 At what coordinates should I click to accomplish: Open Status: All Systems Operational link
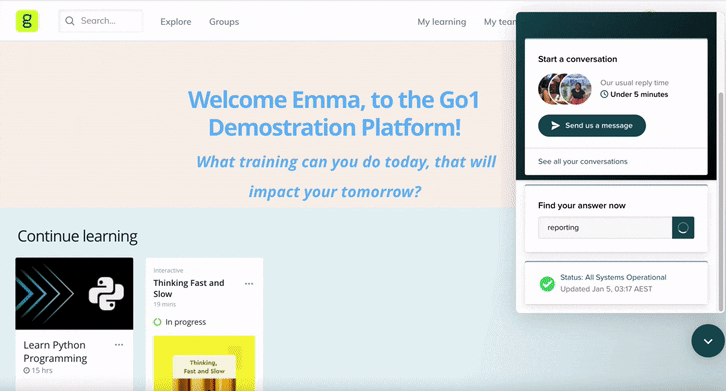point(613,277)
